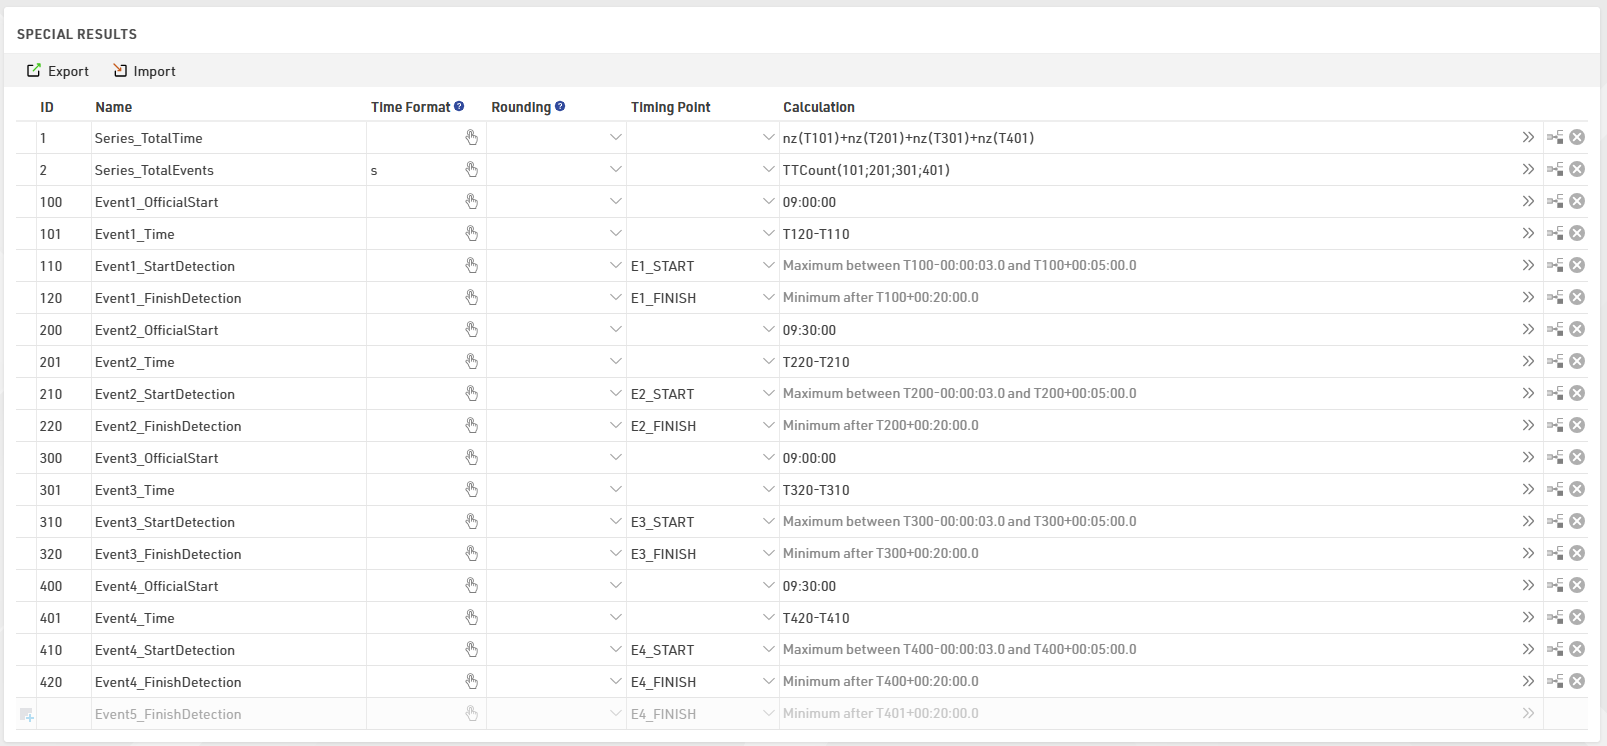
Task: Remove the Event4_FinishDetection row
Action: tap(1577, 682)
